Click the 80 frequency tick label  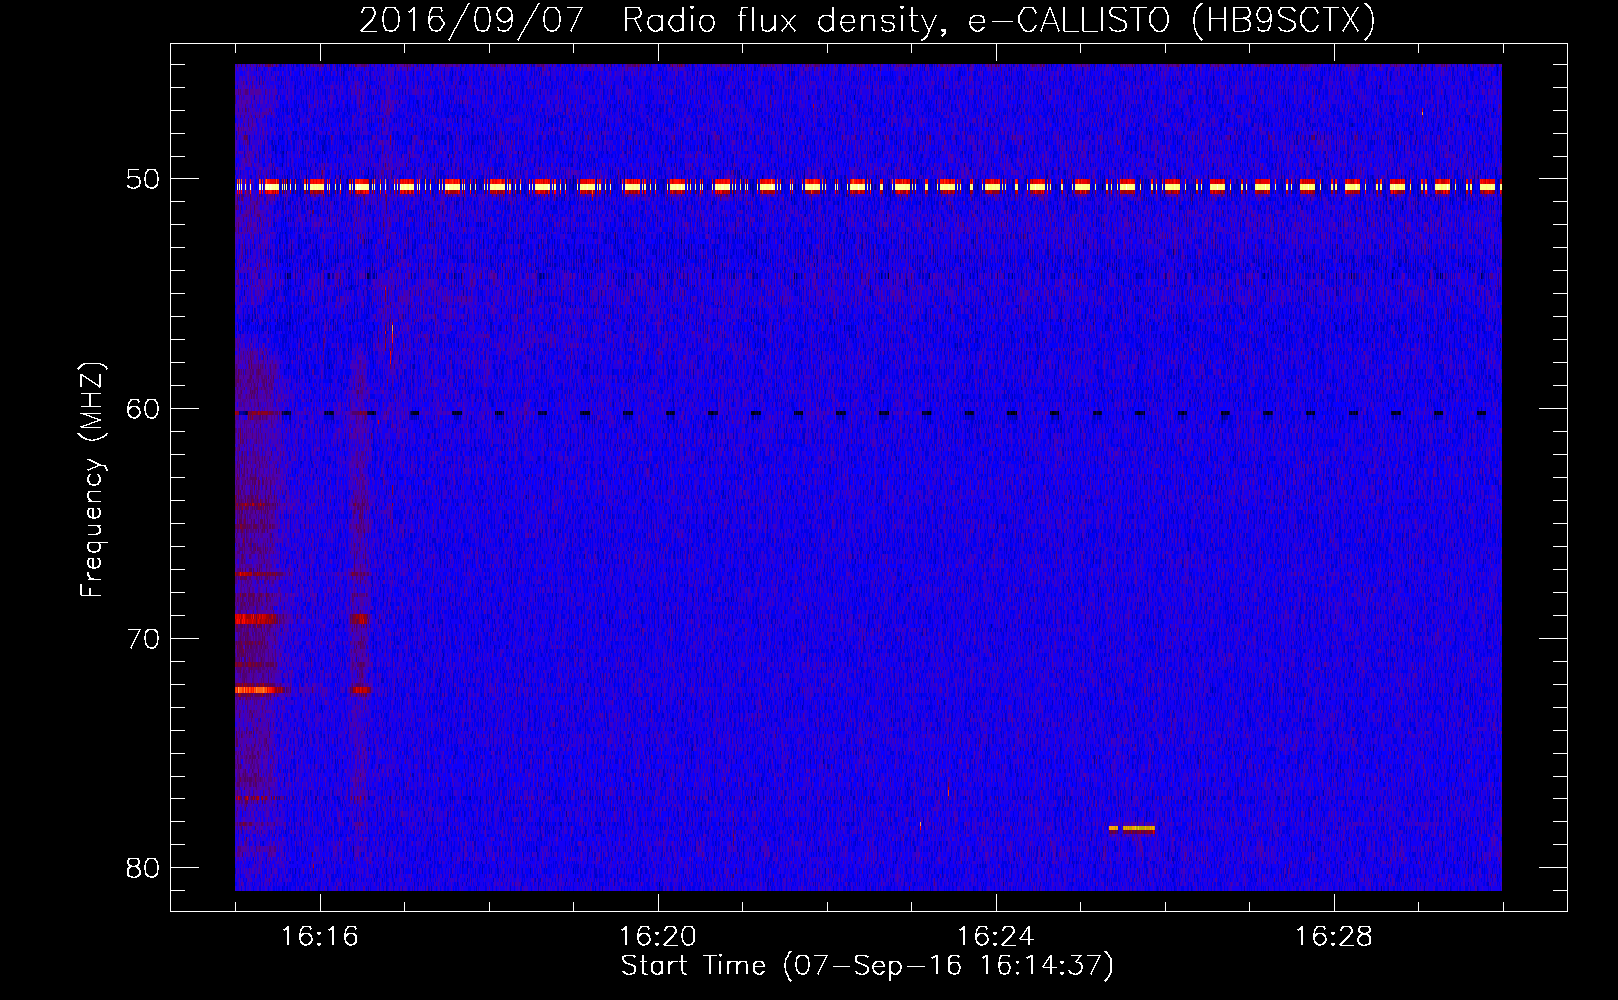tap(143, 868)
